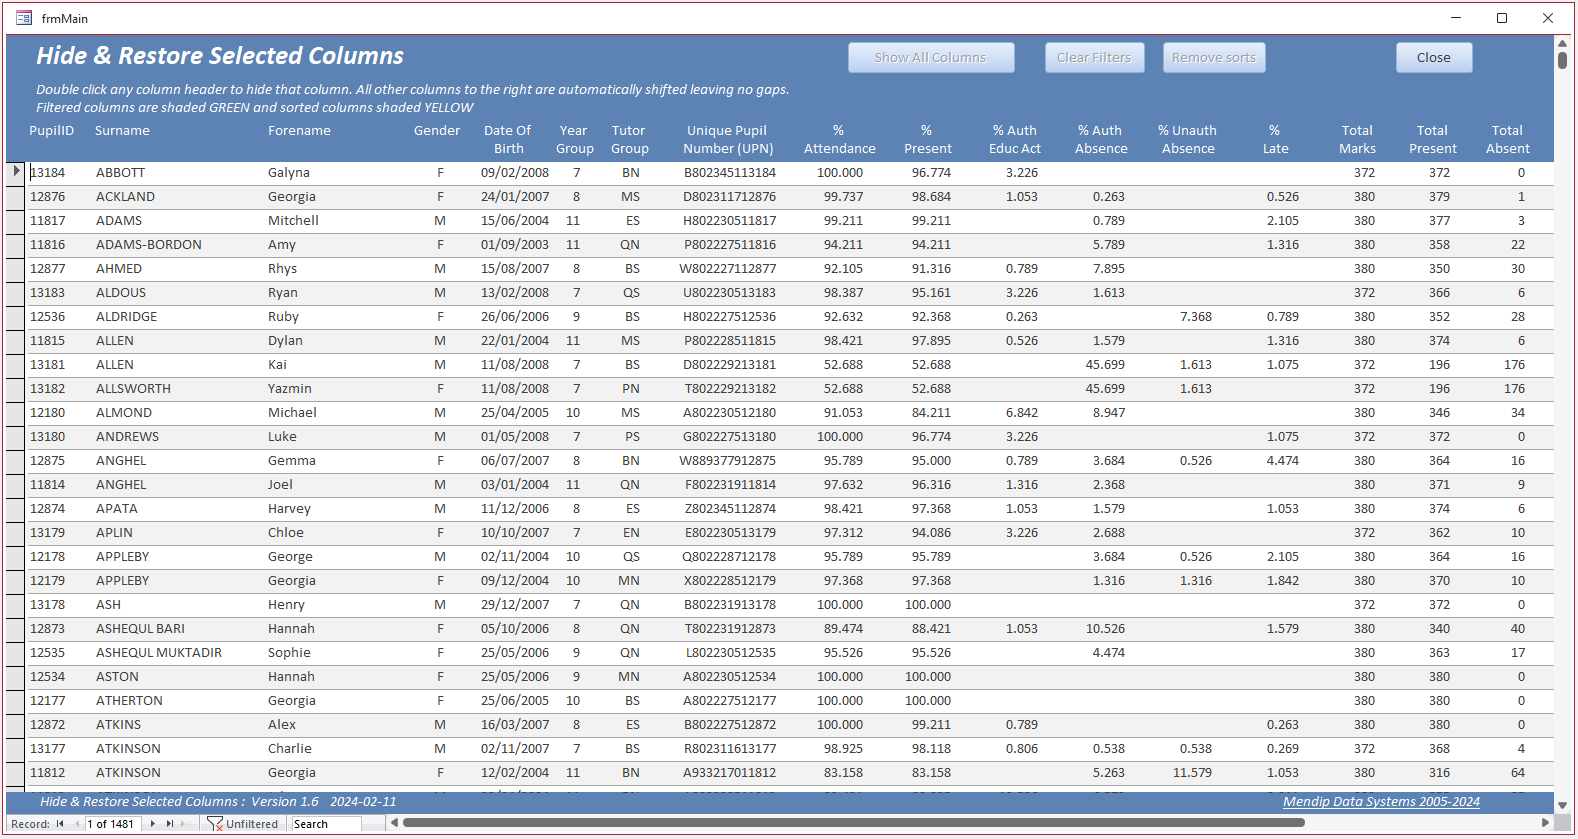Click UPN cell 'W889377912875'
Viewport: 1578px width, 839px height.
[x=728, y=461]
